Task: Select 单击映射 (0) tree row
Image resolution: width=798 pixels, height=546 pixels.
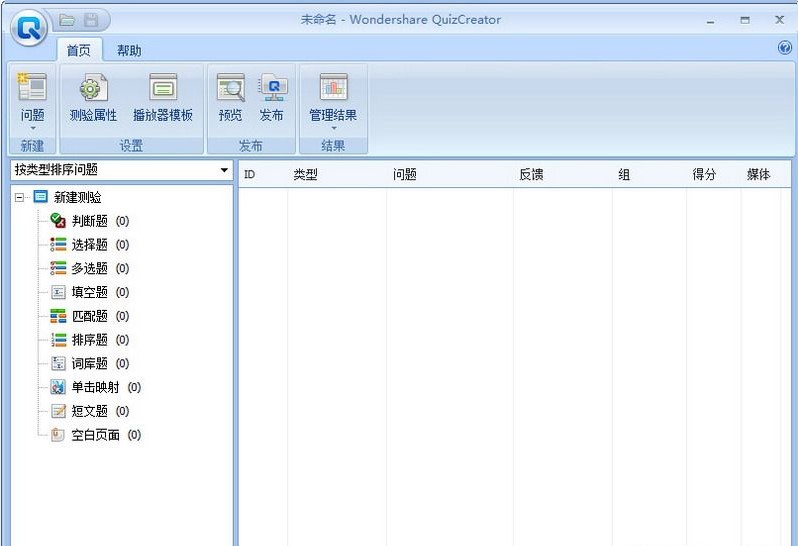Action: (96, 387)
